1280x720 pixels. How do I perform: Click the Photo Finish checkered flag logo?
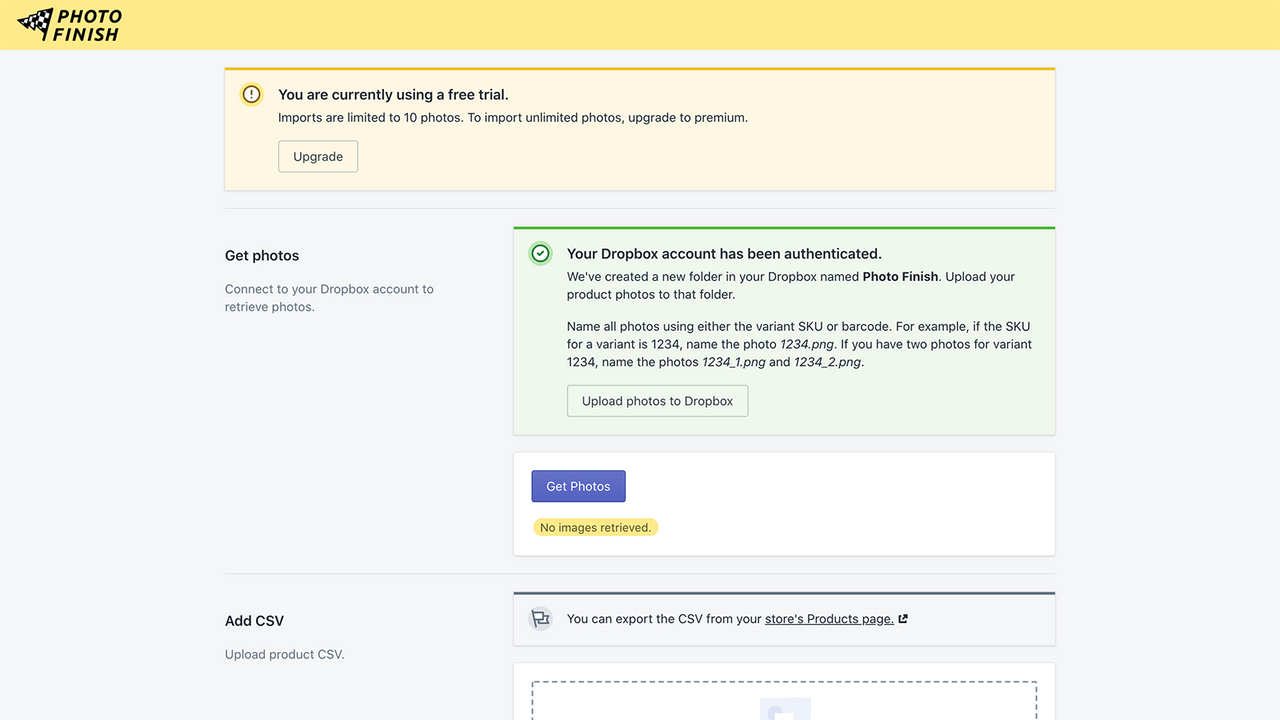[70, 25]
